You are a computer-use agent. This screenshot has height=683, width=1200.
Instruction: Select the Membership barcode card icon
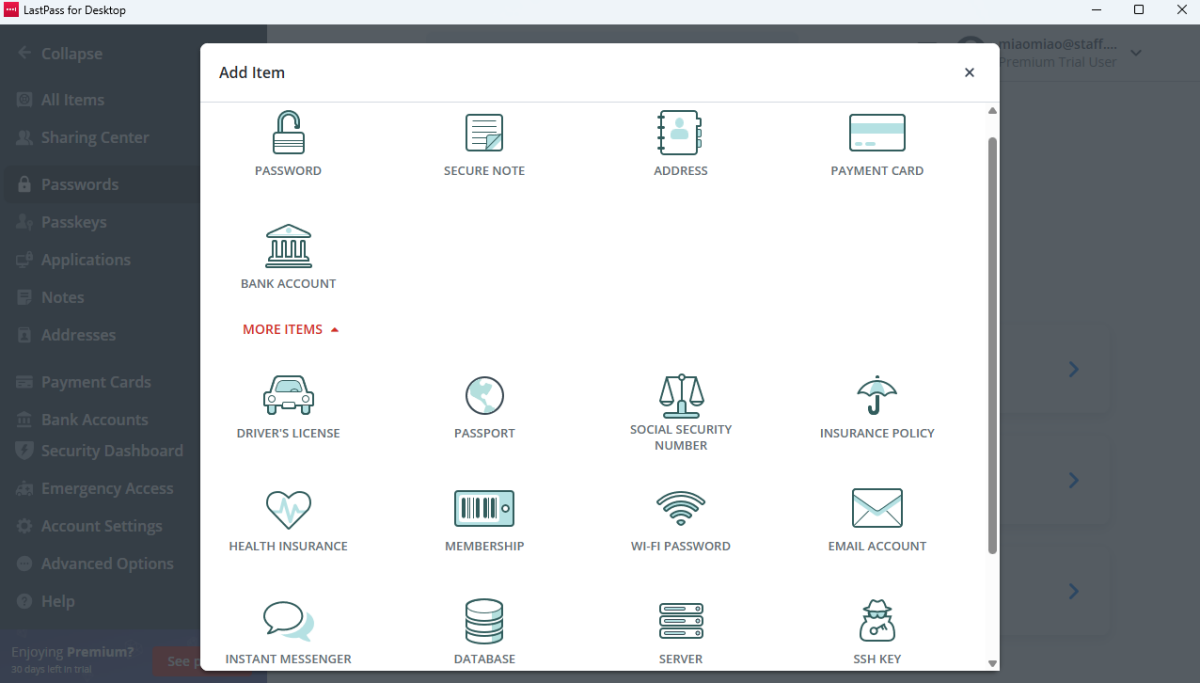[484, 509]
